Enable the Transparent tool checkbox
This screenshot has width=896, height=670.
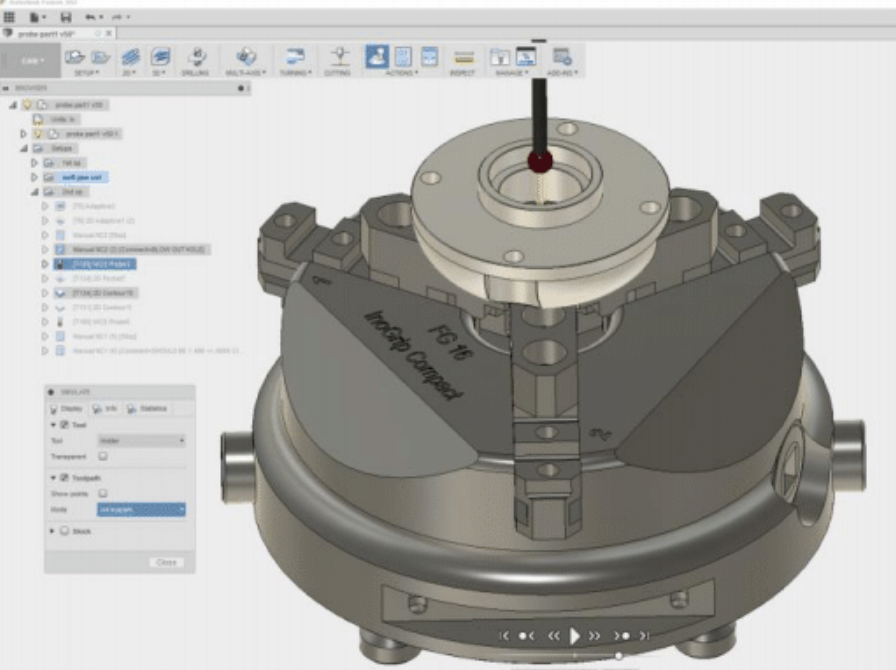[103, 456]
